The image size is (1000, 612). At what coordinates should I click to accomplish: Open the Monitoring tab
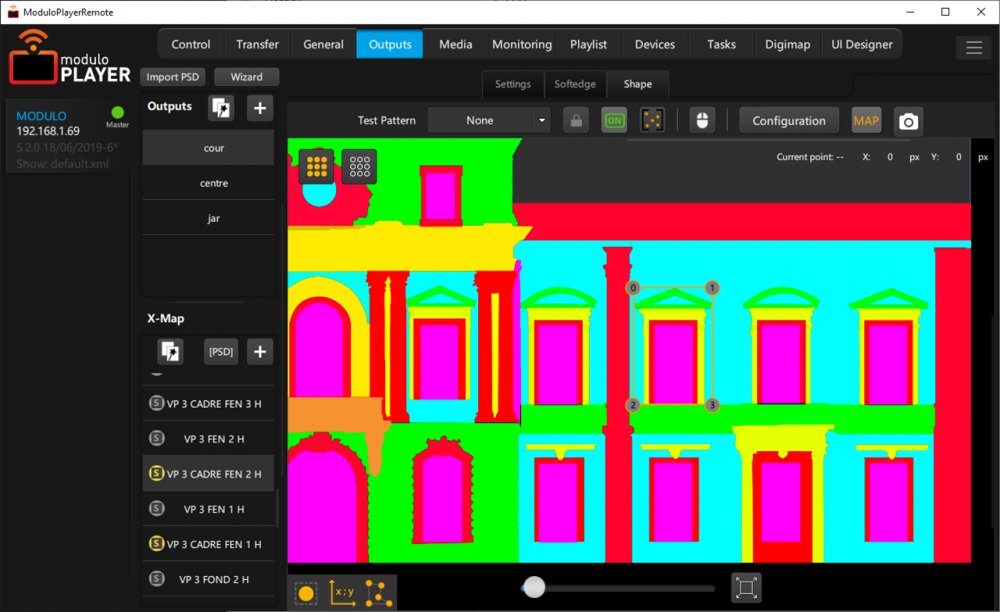pyautogui.click(x=521, y=44)
